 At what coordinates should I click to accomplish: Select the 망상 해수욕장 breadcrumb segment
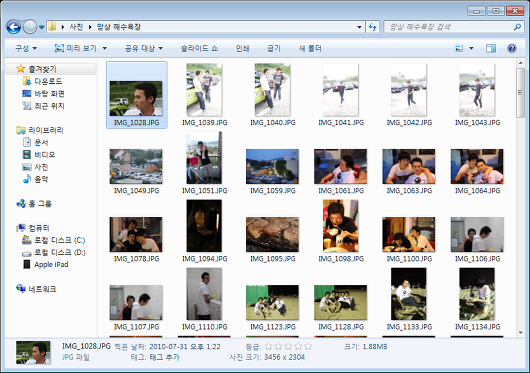point(119,27)
